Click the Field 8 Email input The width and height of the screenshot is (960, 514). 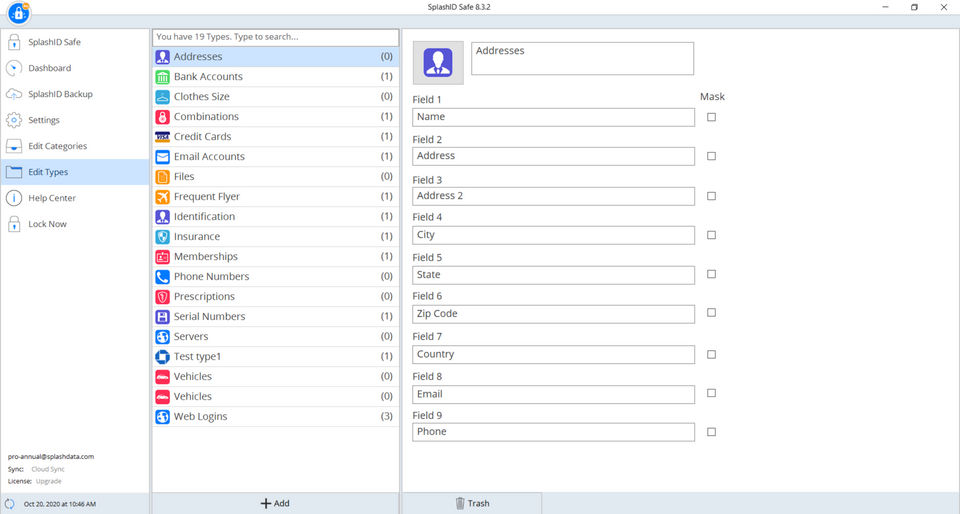(553, 394)
